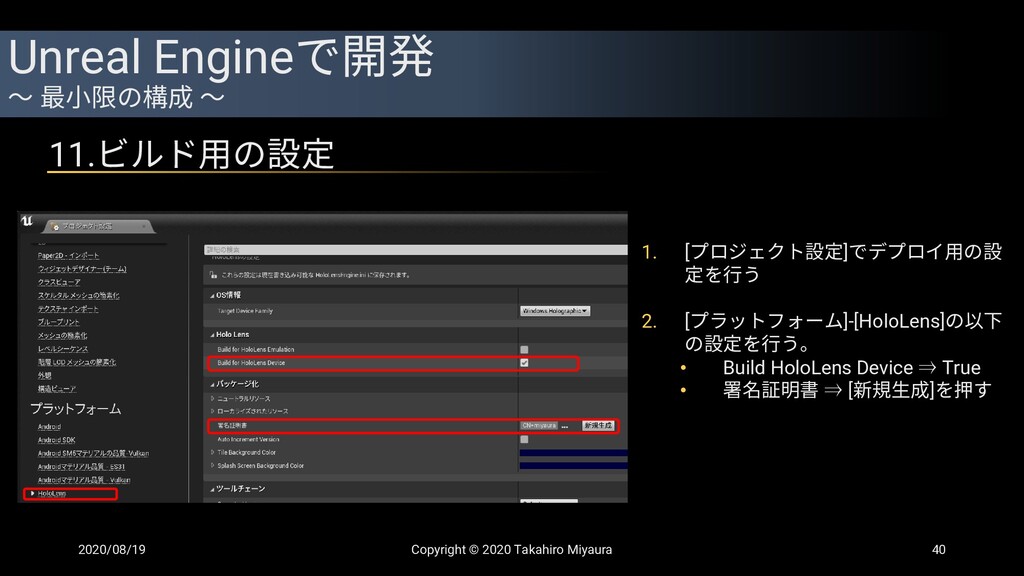1024x576 pixels.
Task: Uncheck Build for HoloLens Device
Action: (524, 363)
